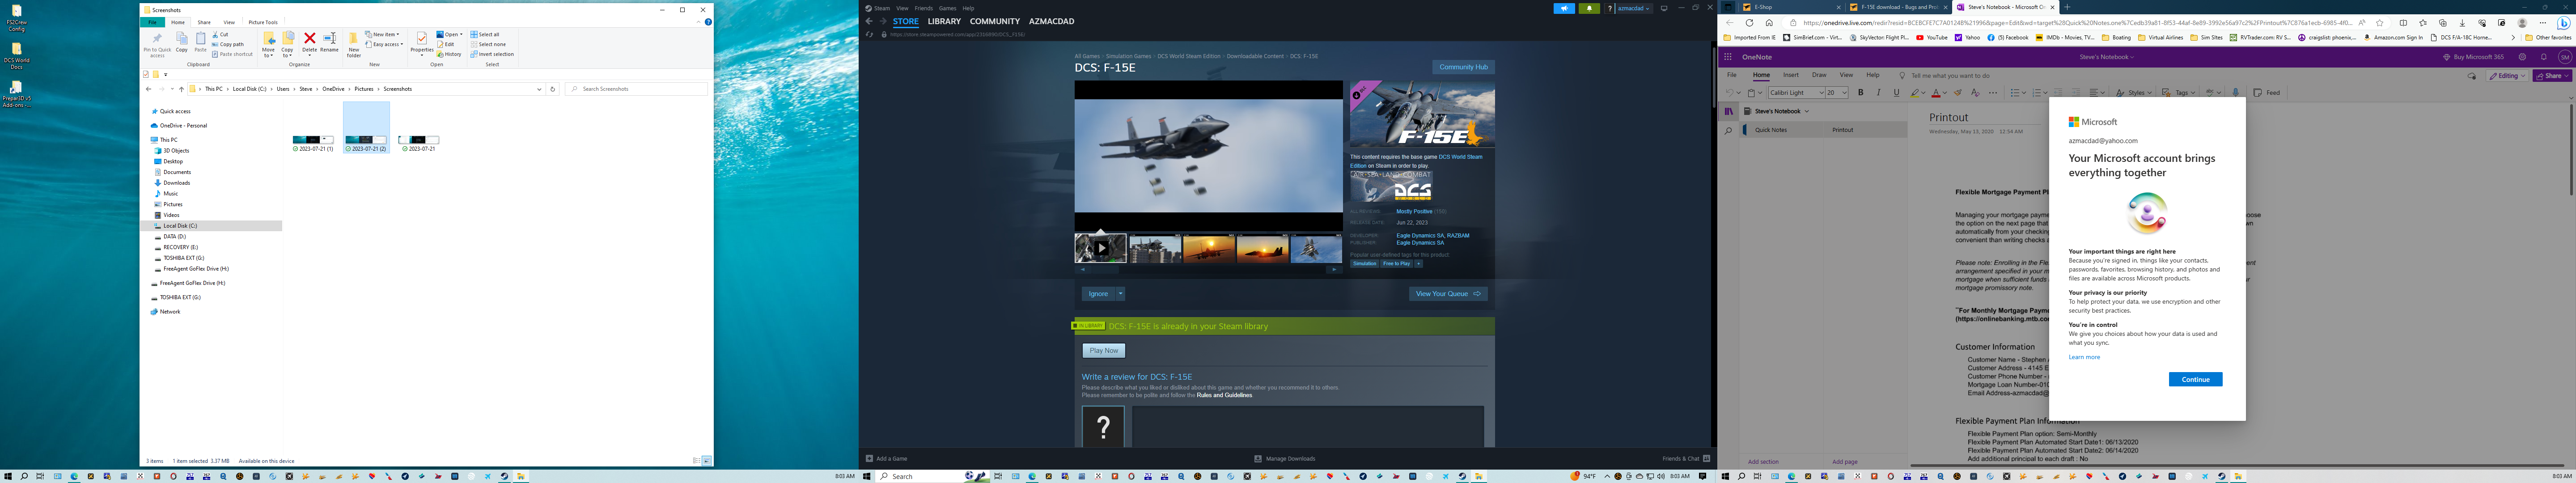Click Select all in File Explorer ribbon

(485, 34)
